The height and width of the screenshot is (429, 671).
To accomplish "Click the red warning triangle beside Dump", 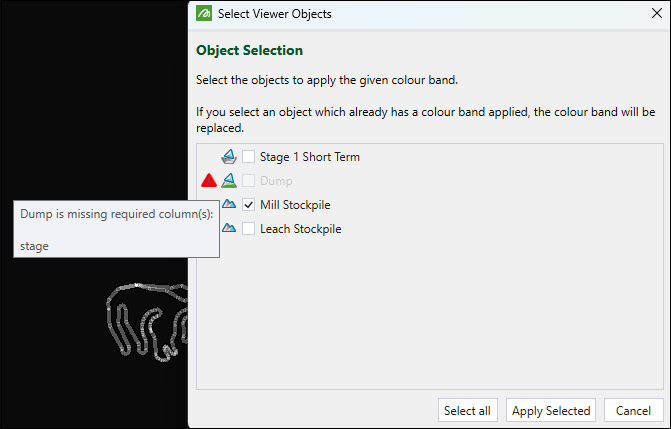I will 209,181.
